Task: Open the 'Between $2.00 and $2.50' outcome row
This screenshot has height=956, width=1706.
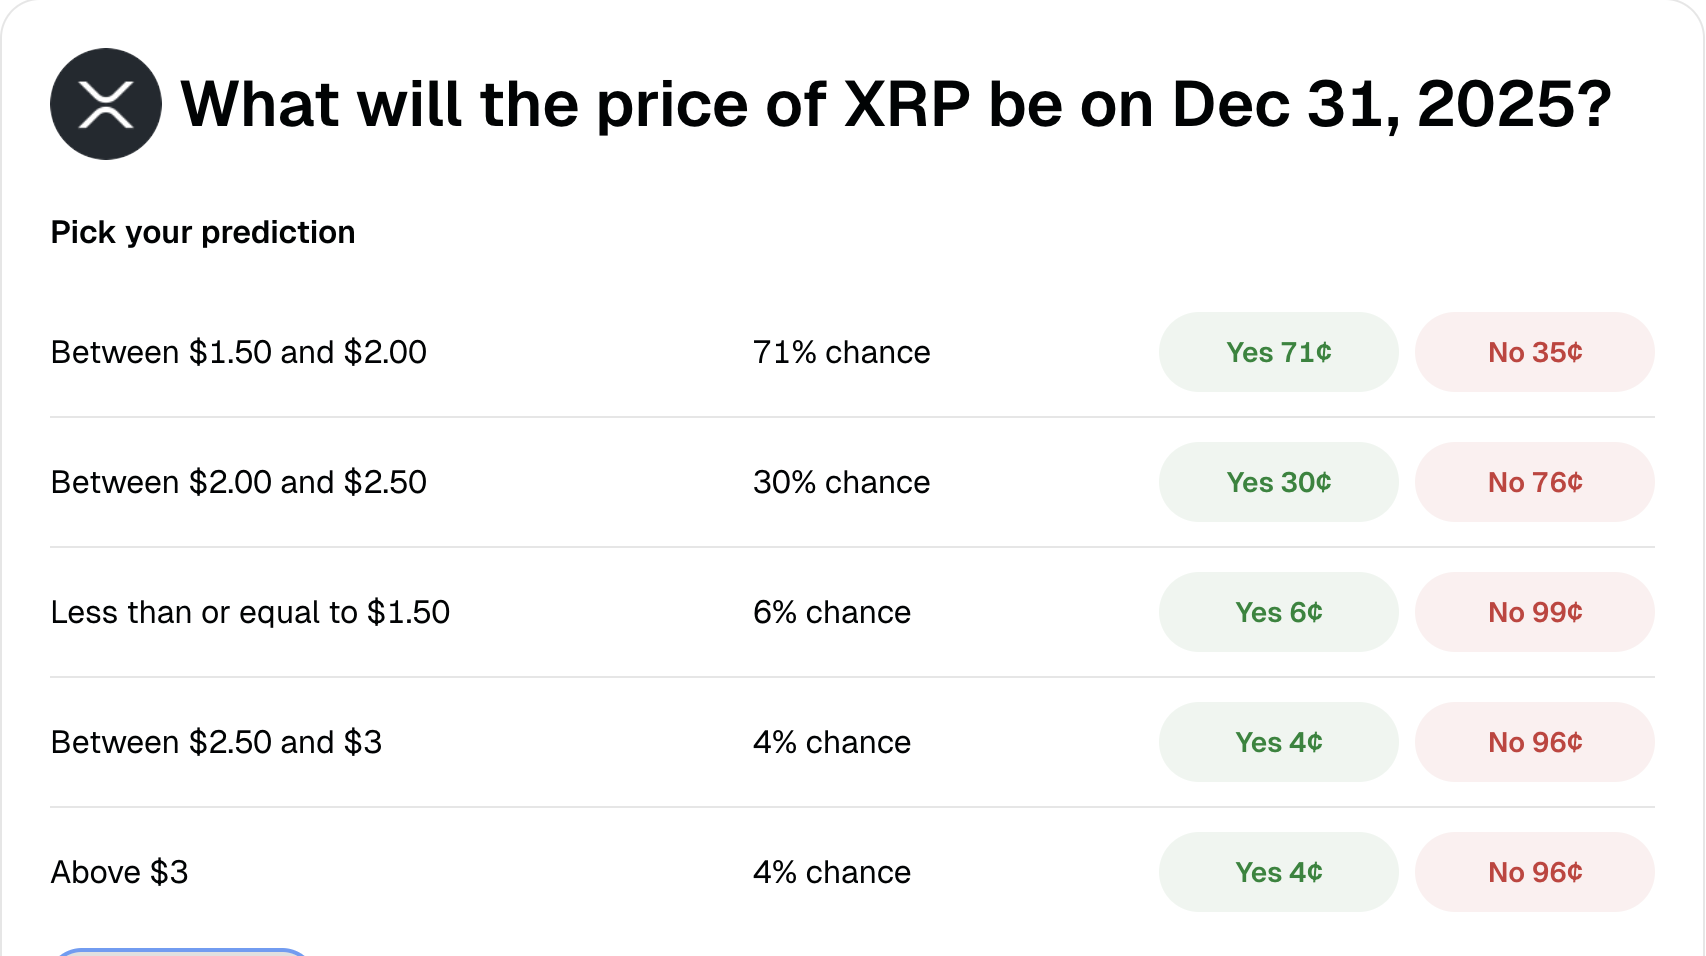Action: (238, 482)
